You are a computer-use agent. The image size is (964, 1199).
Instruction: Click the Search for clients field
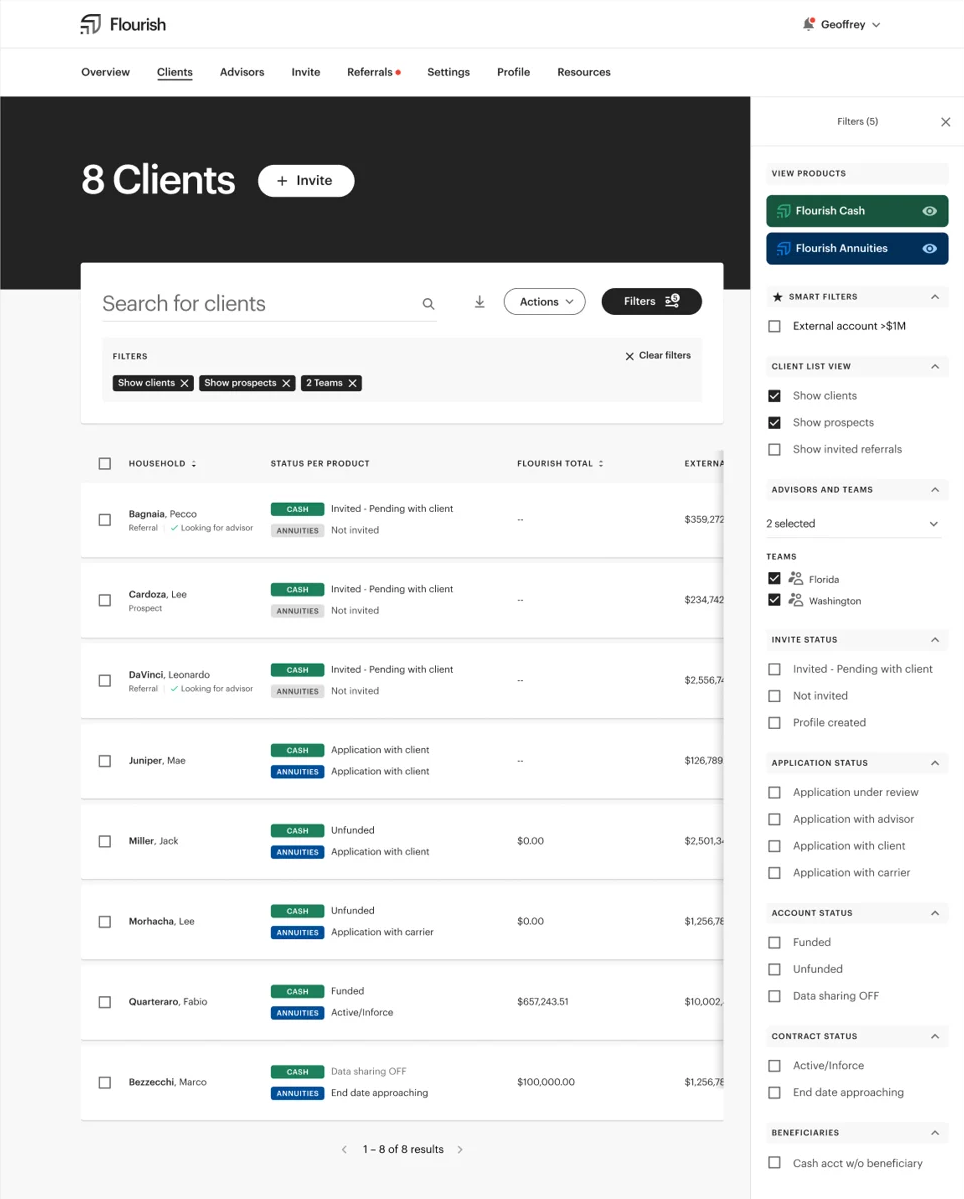(269, 304)
